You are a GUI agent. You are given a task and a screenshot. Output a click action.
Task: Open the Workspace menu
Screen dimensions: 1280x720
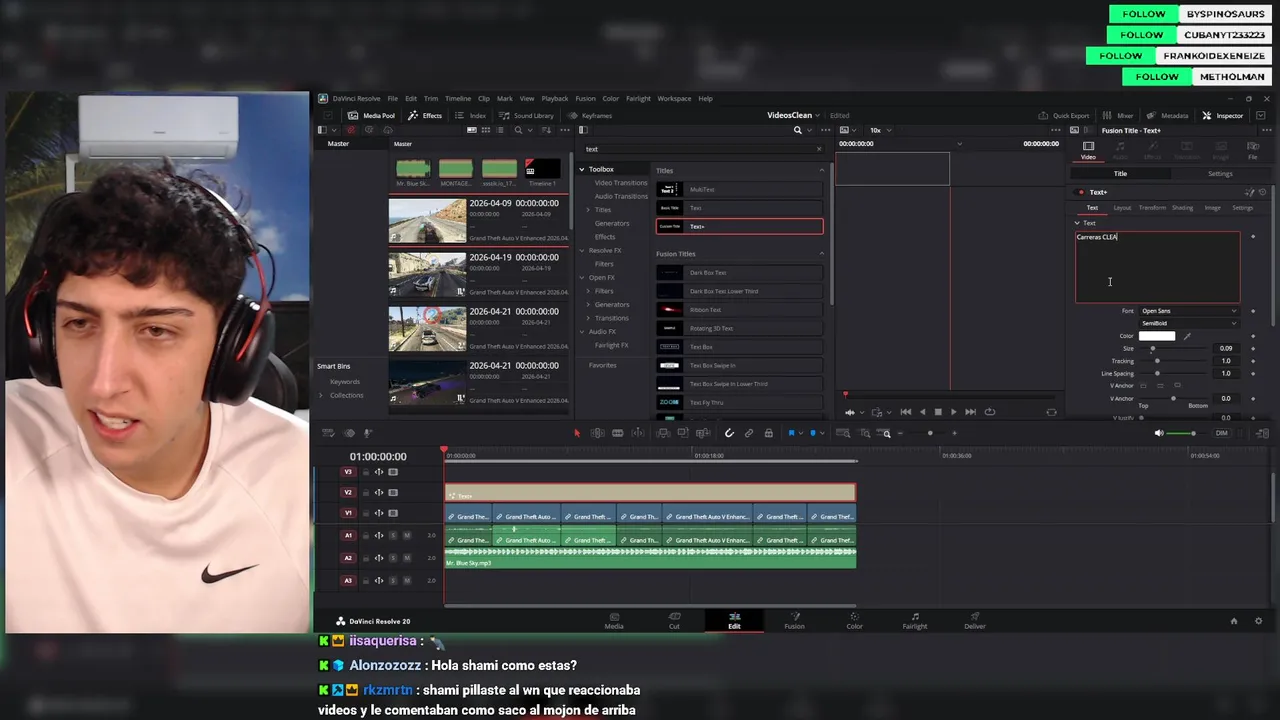(x=674, y=99)
